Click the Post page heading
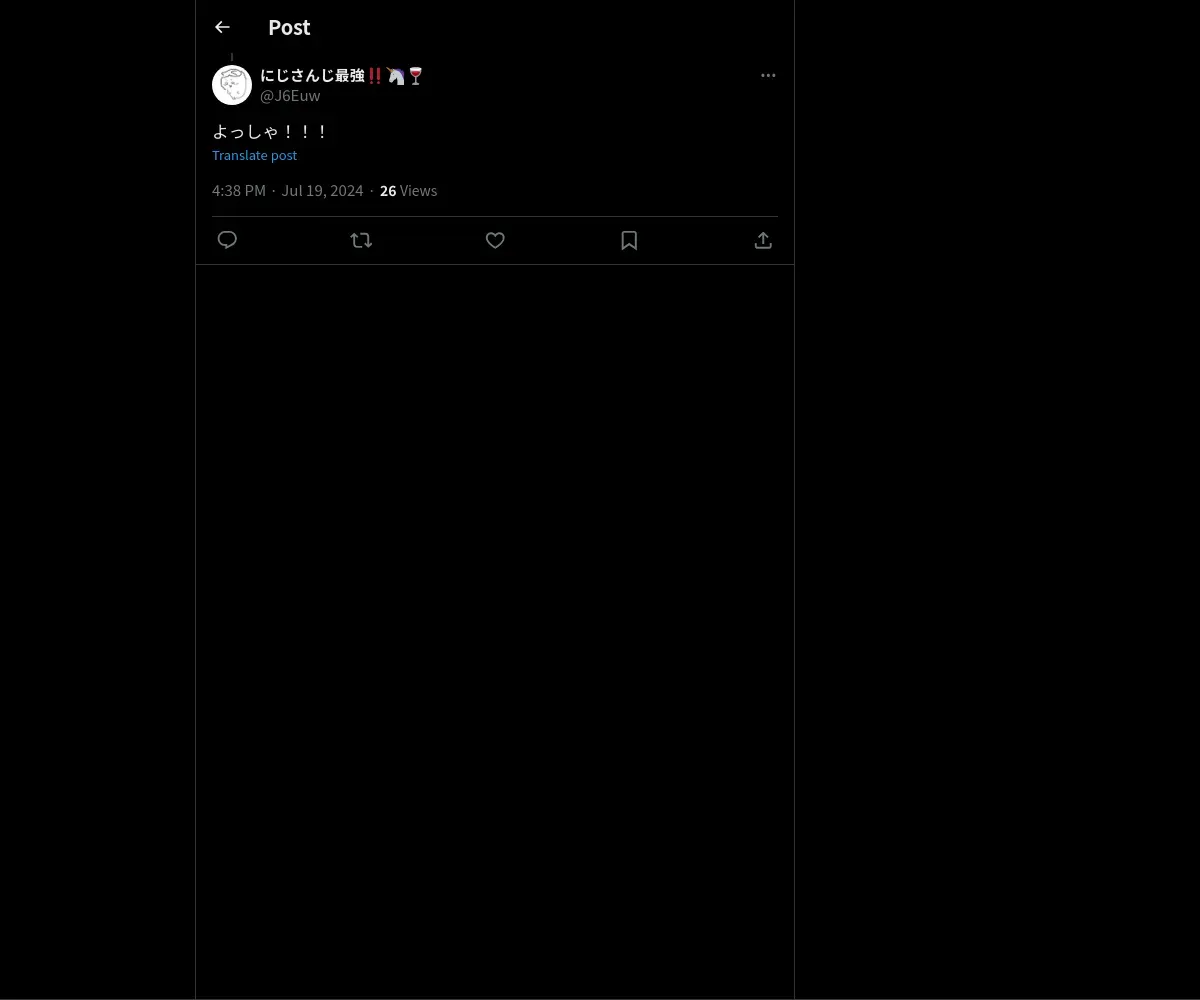 click(x=289, y=27)
